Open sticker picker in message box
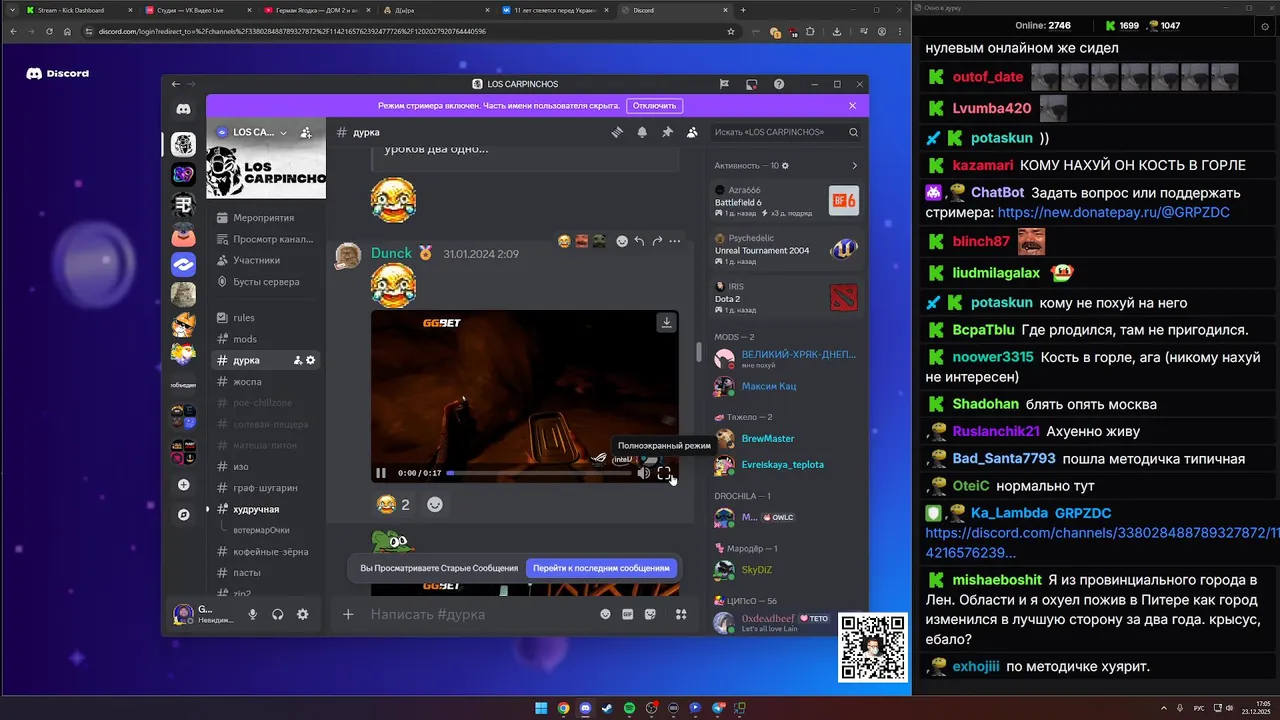The image size is (1280, 720). tap(651, 614)
